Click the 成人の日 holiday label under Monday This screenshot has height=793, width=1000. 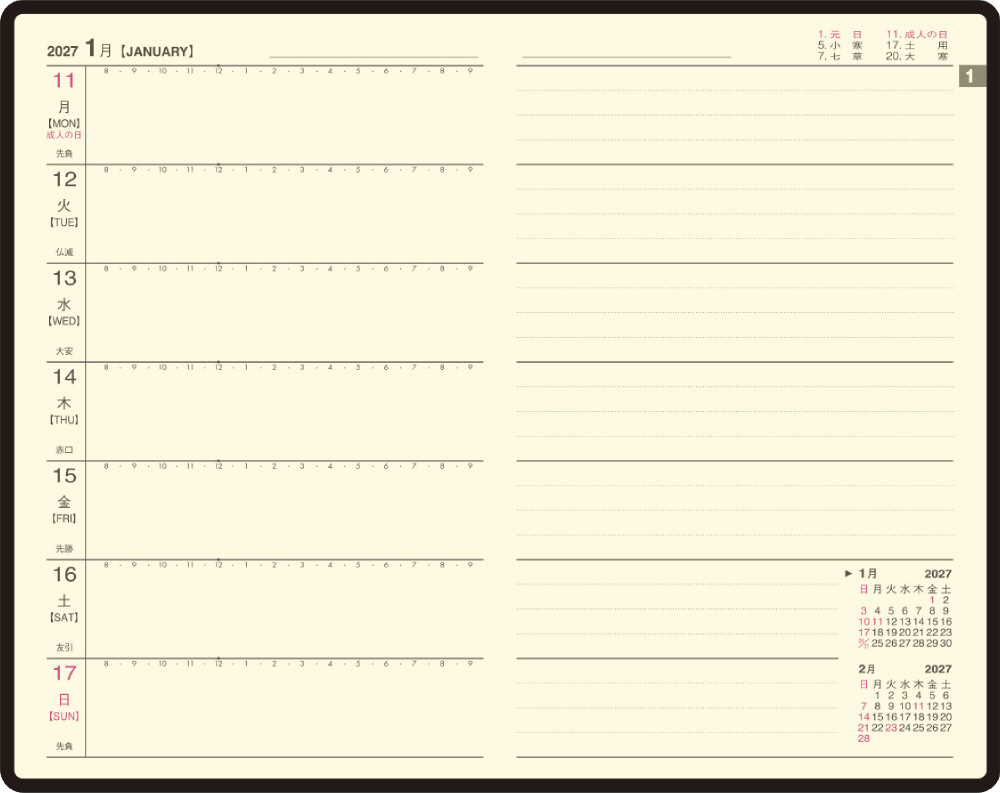click(64, 135)
